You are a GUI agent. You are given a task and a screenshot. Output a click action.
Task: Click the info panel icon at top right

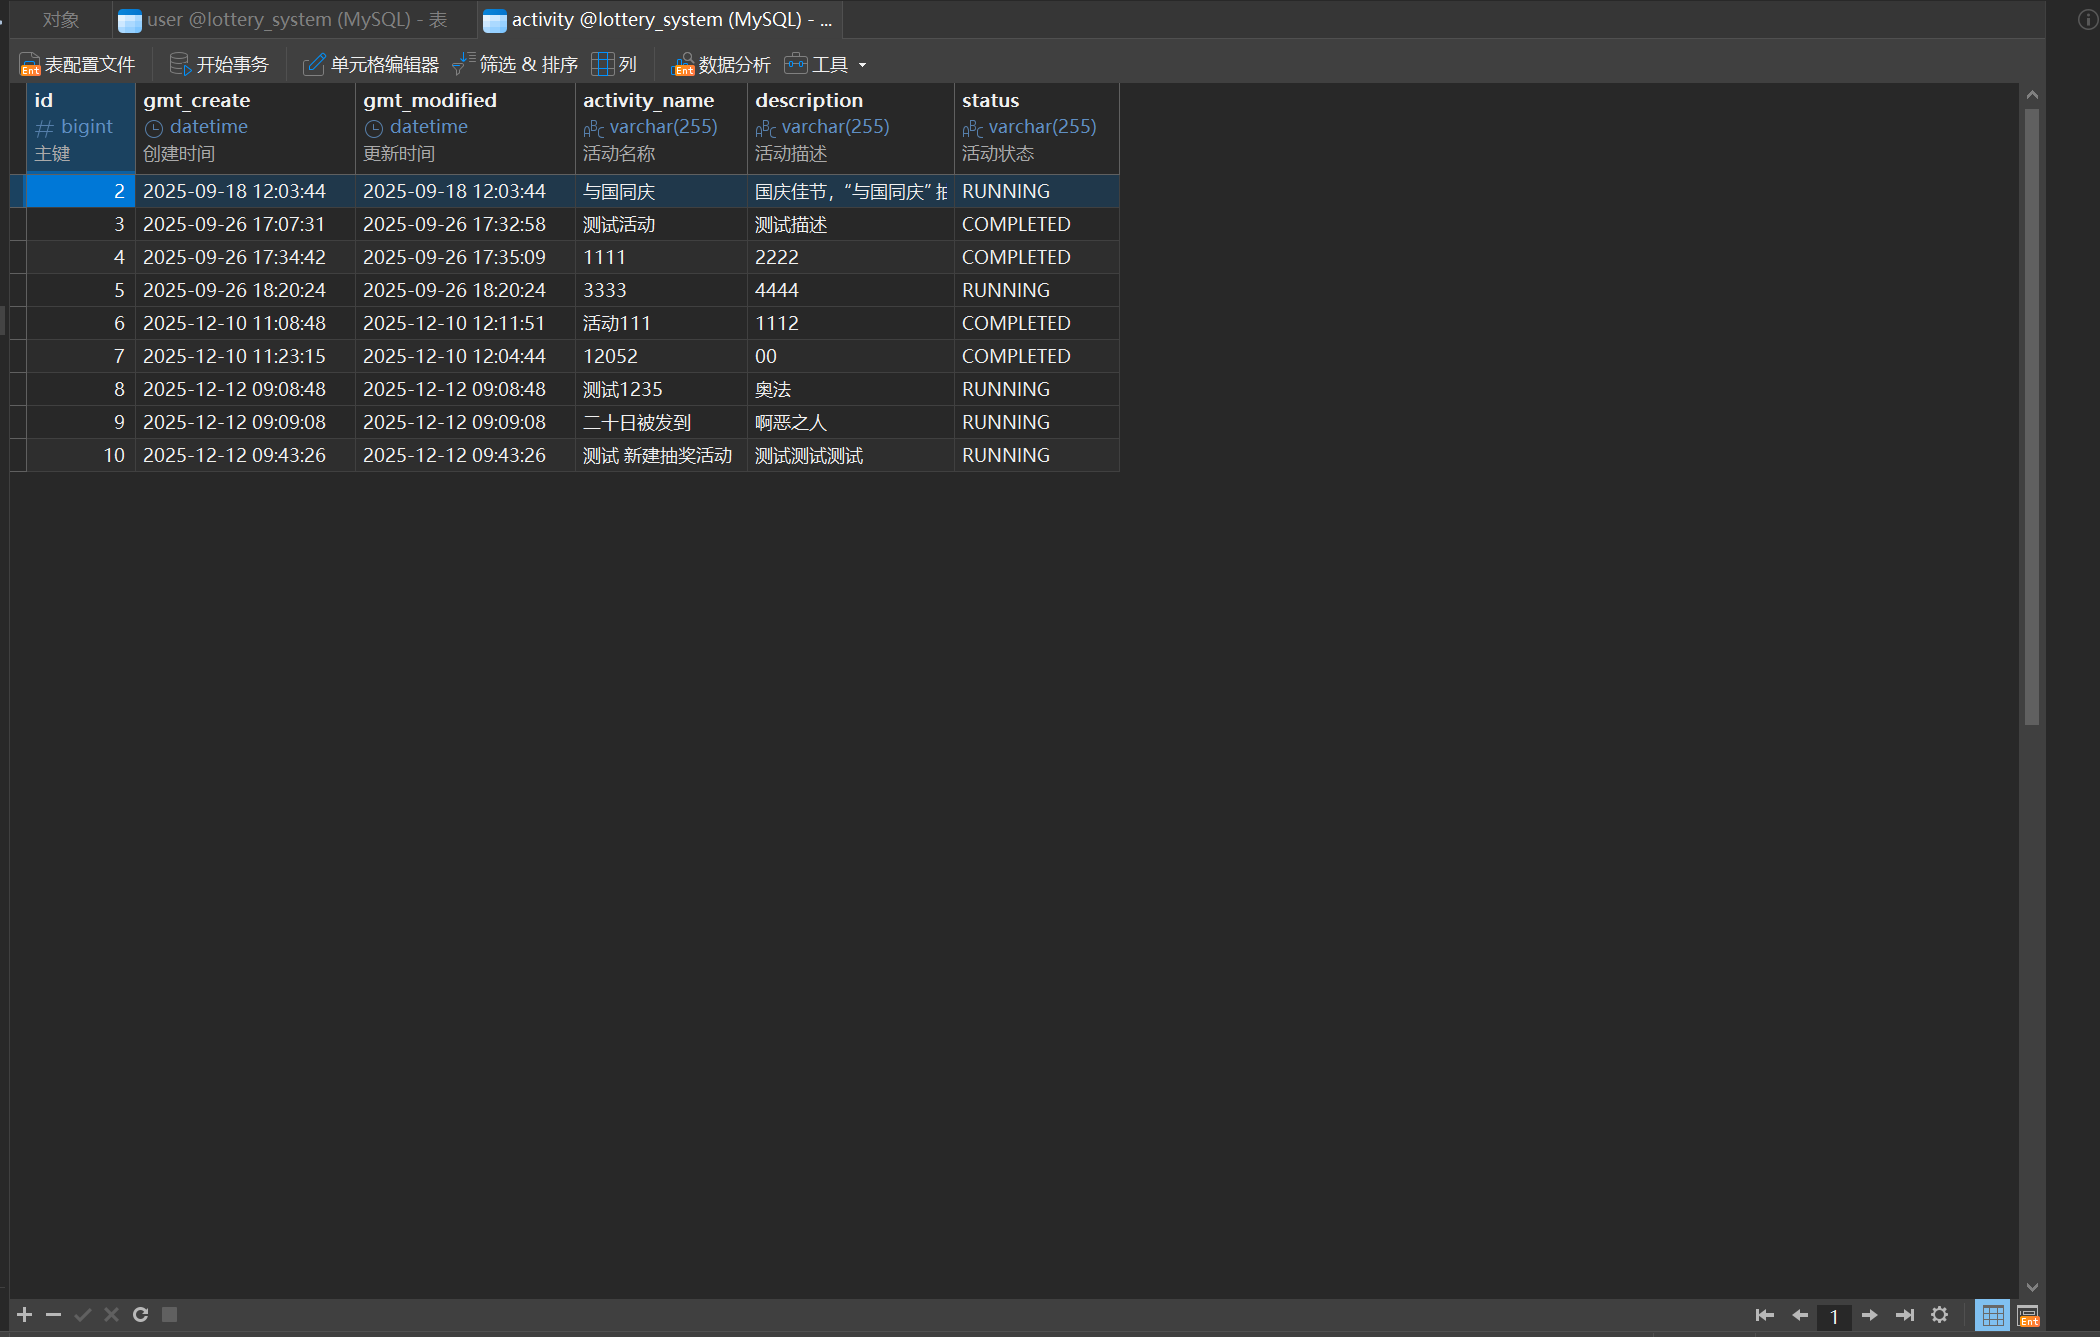[2087, 20]
